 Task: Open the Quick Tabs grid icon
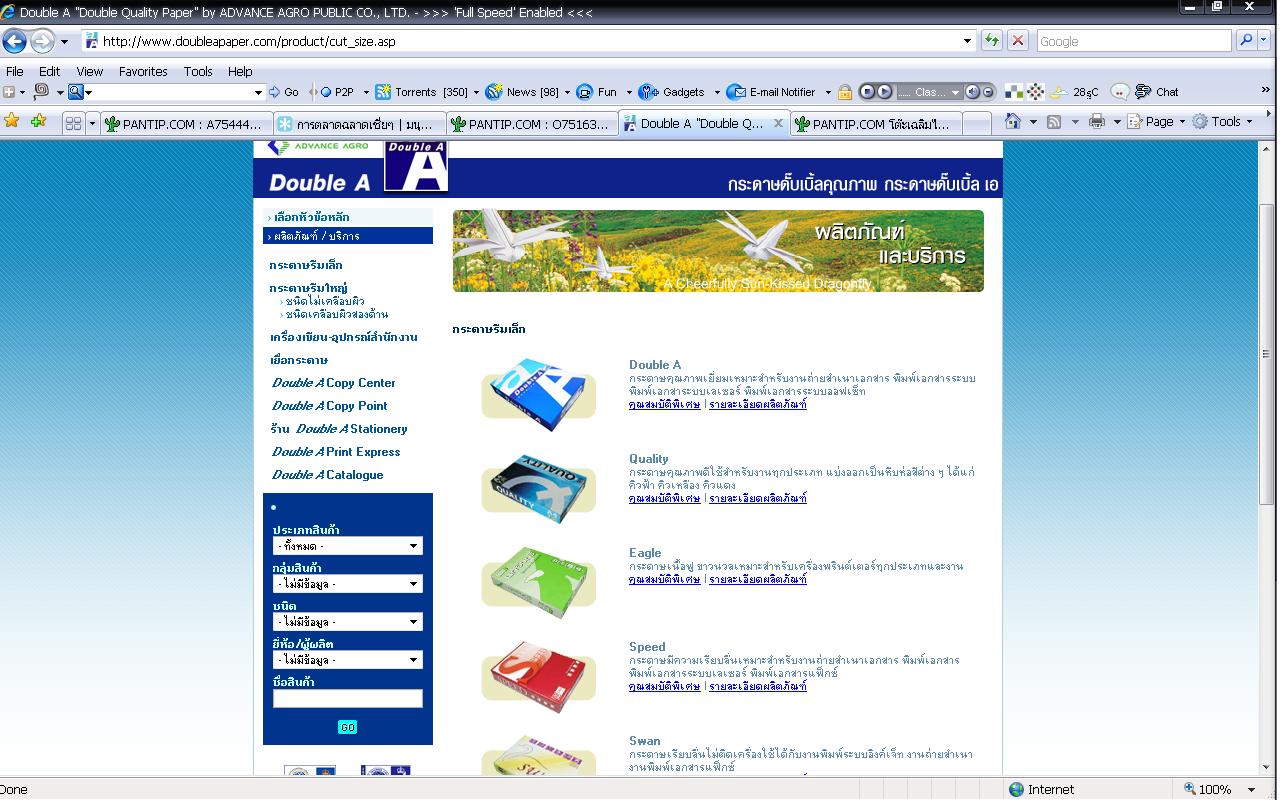click(73, 123)
